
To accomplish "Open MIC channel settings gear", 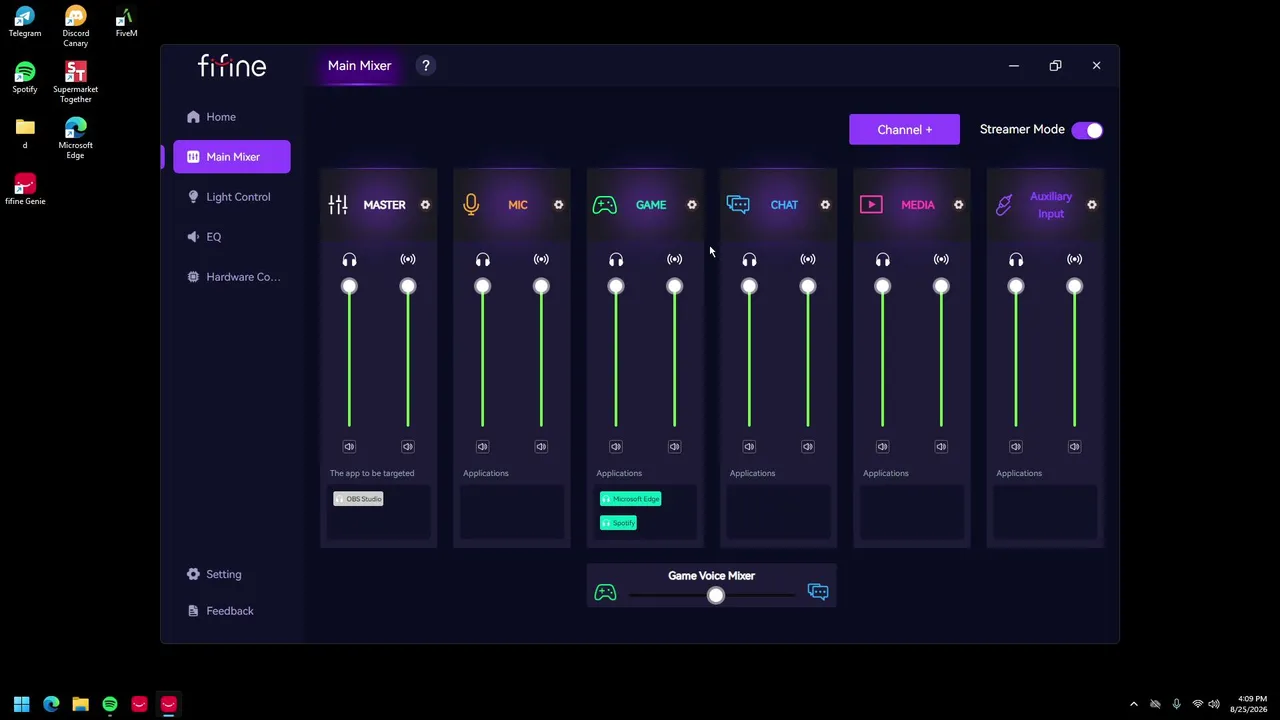I will coord(558,205).
